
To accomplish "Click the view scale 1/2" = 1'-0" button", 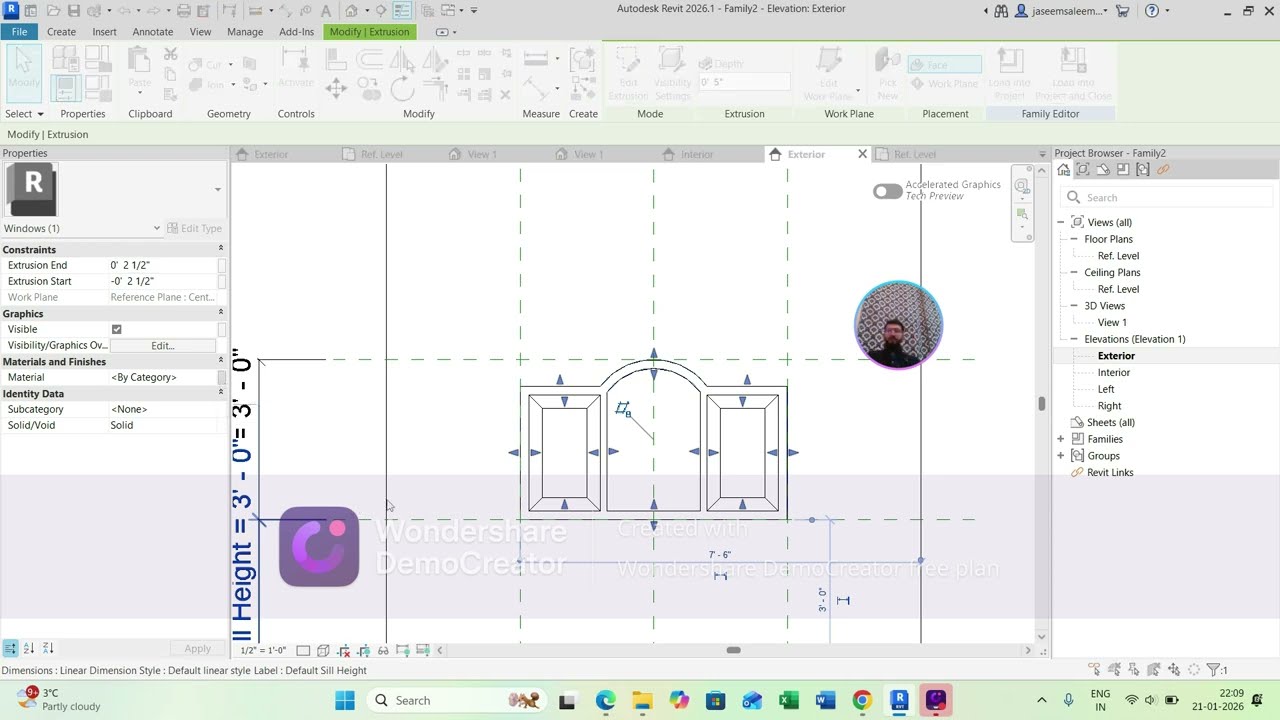I will (x=263, y=651).
